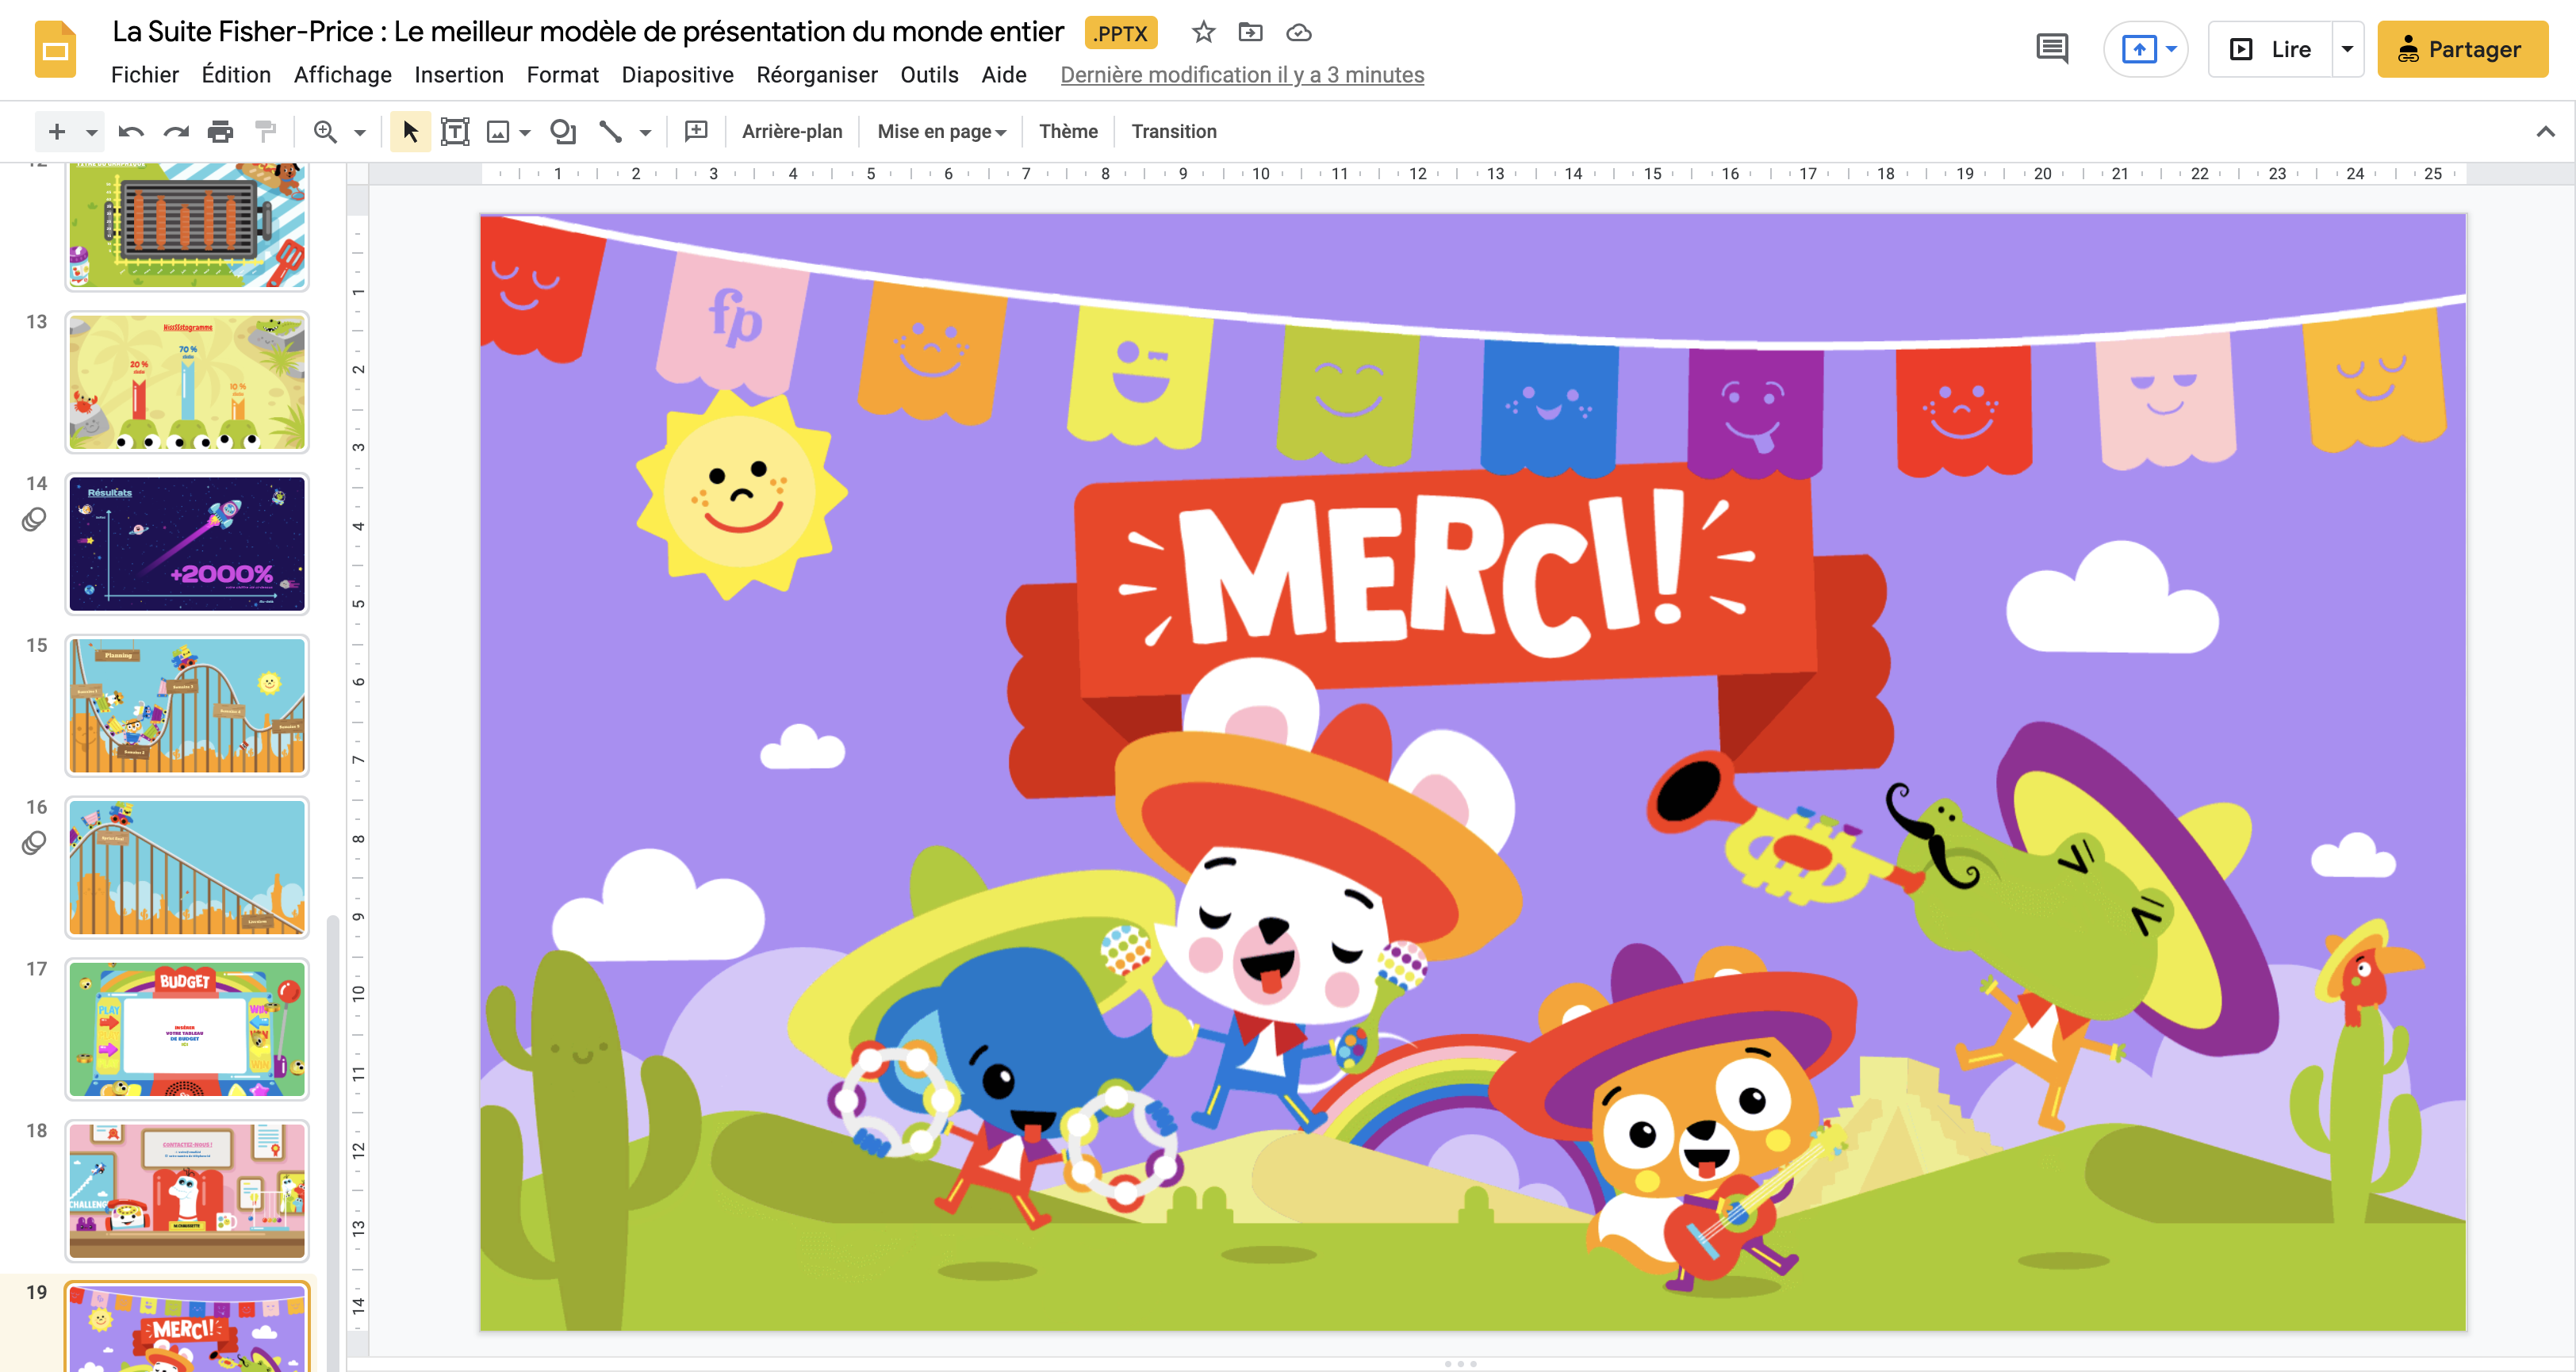Select the arrow cursor tool

[x=410, y=131]
